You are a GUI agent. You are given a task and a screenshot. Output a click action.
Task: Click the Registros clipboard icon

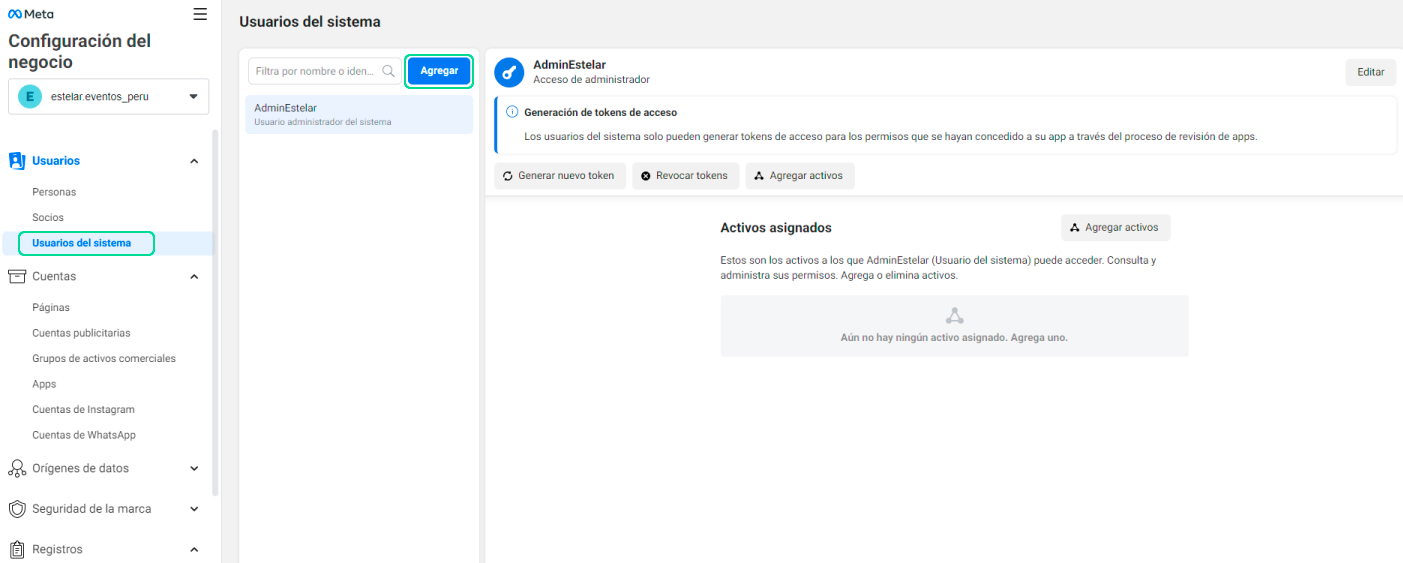coord(17,549)
